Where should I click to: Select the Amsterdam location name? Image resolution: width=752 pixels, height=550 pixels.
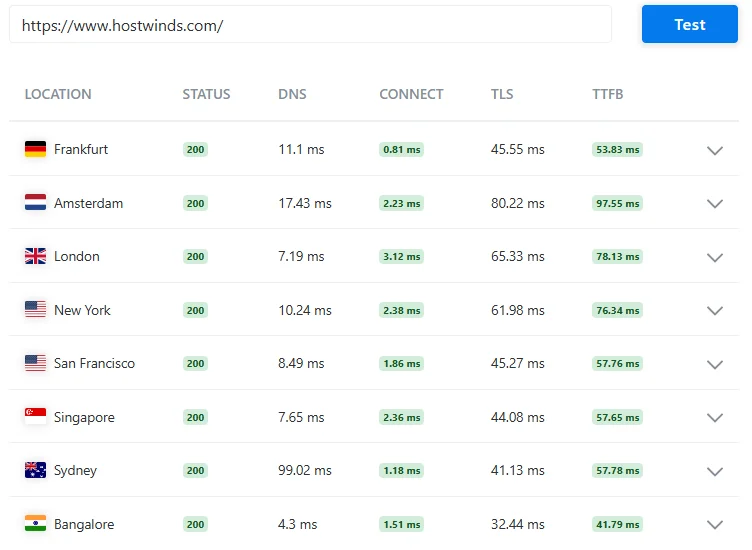(x=88, y=203)
